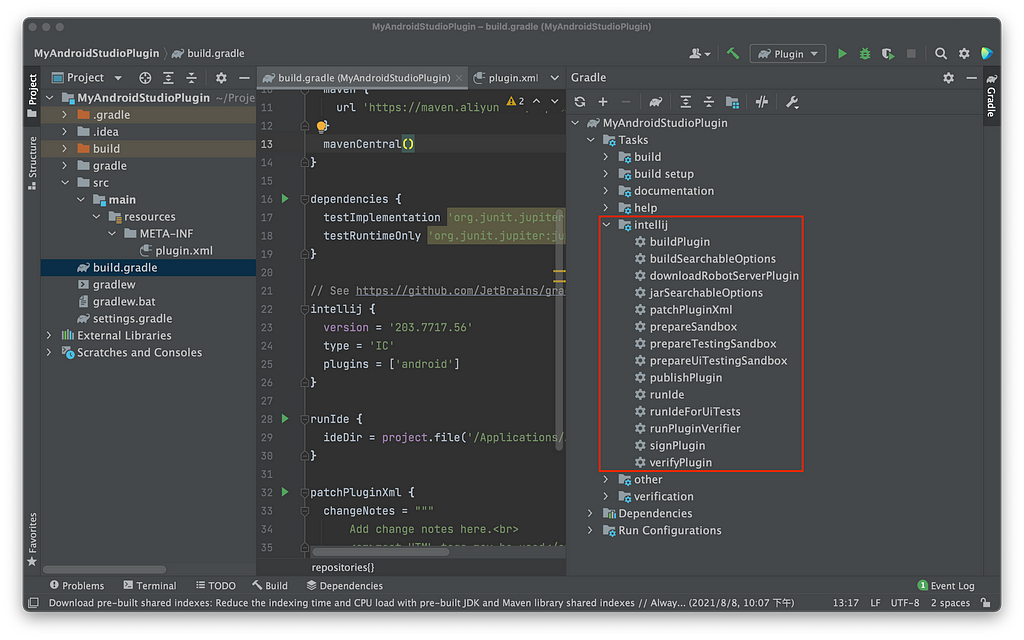Click the UTF-8 encoding status bar entry
Viewport: 1024px width, 640px height.
[x=904, y=603]
